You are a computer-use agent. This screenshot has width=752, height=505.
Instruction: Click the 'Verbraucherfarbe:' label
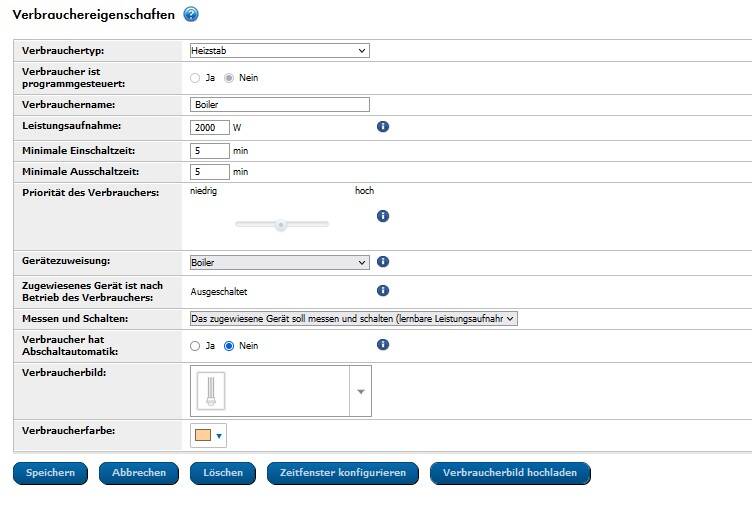pos(69,431)
